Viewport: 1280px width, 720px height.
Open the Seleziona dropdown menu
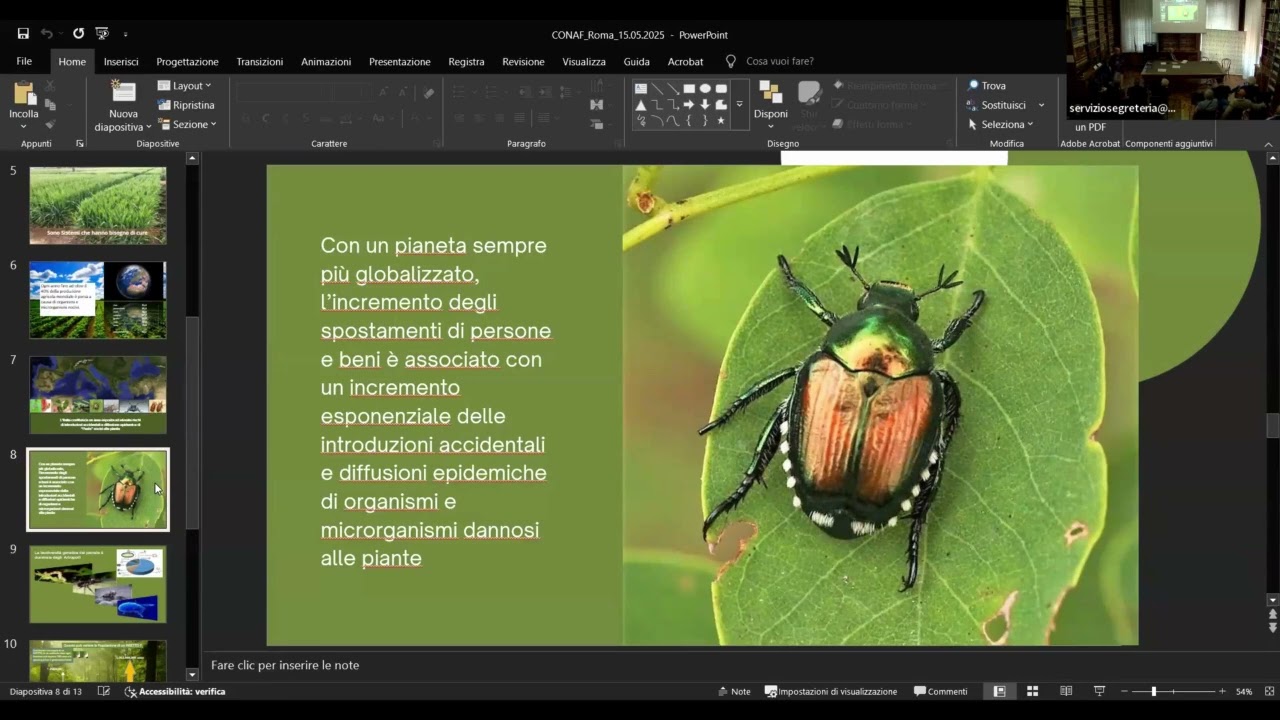pos(1000,125)
